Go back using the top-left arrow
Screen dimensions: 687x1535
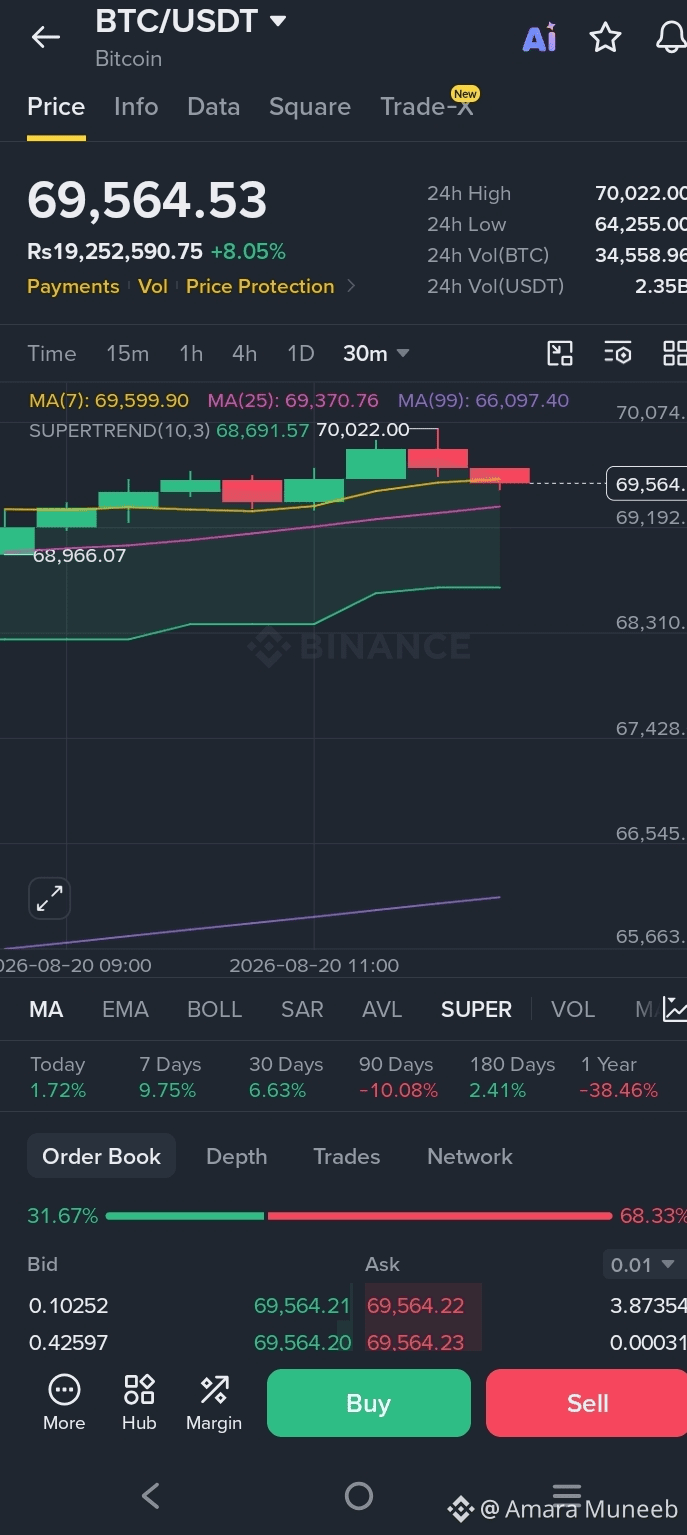click(46, 38)
